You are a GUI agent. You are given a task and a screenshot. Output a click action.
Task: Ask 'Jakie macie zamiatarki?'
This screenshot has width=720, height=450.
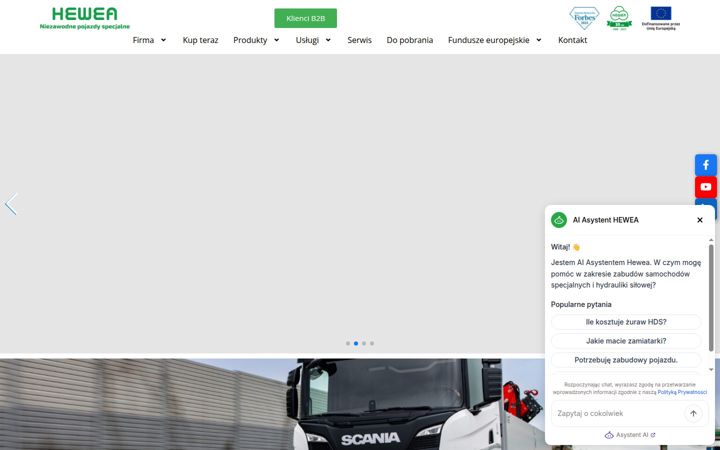[x=626, y=341]
